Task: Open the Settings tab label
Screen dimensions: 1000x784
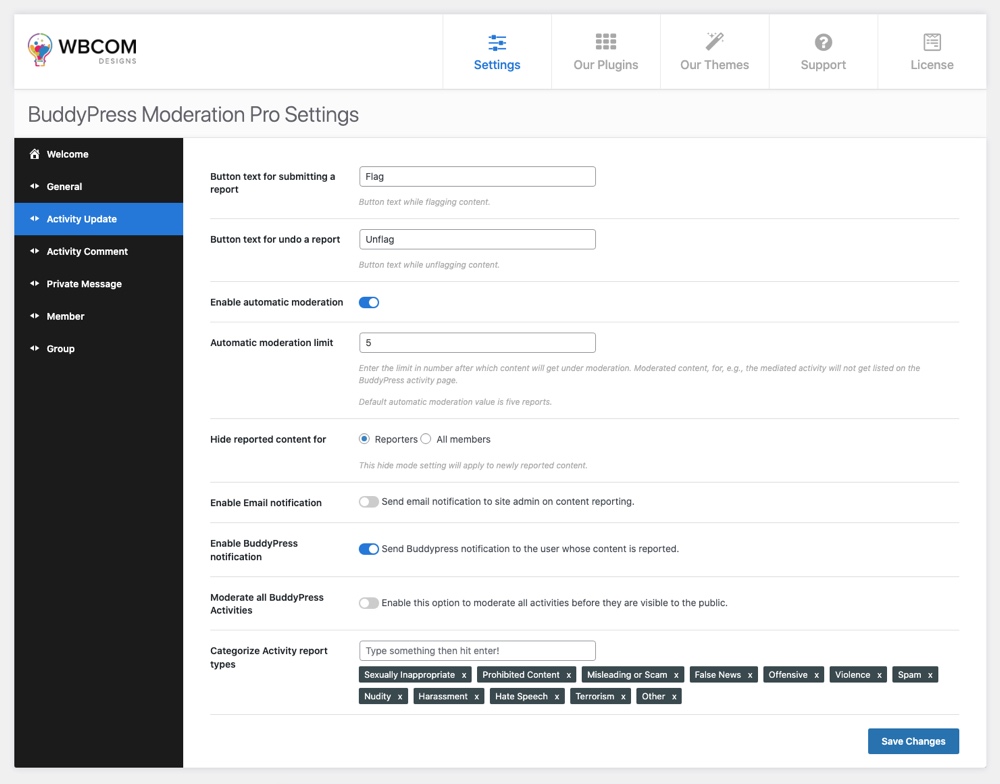Action: (x=497, y=64)
